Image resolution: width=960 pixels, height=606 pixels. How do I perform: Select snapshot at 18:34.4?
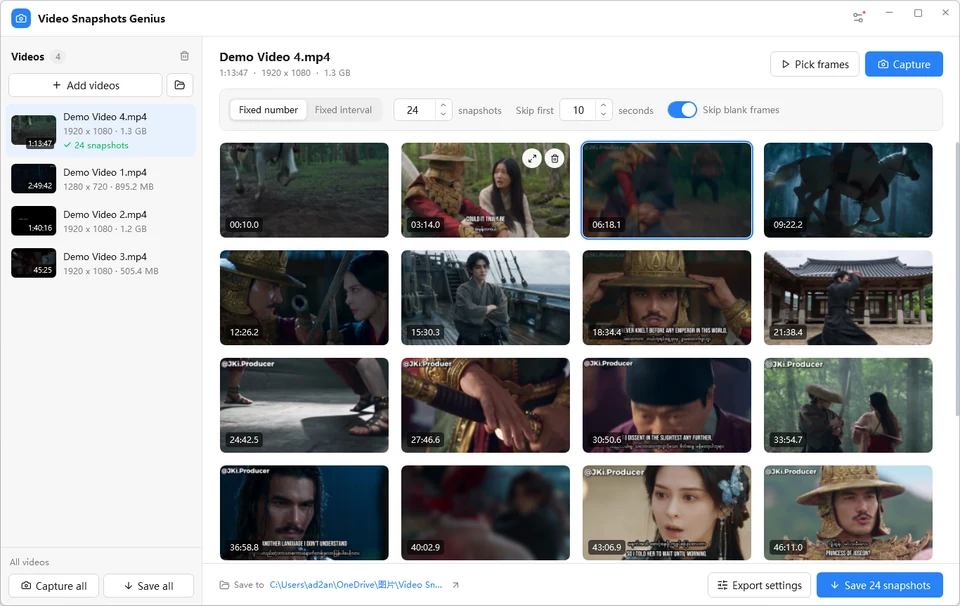[x=667, y=297]
